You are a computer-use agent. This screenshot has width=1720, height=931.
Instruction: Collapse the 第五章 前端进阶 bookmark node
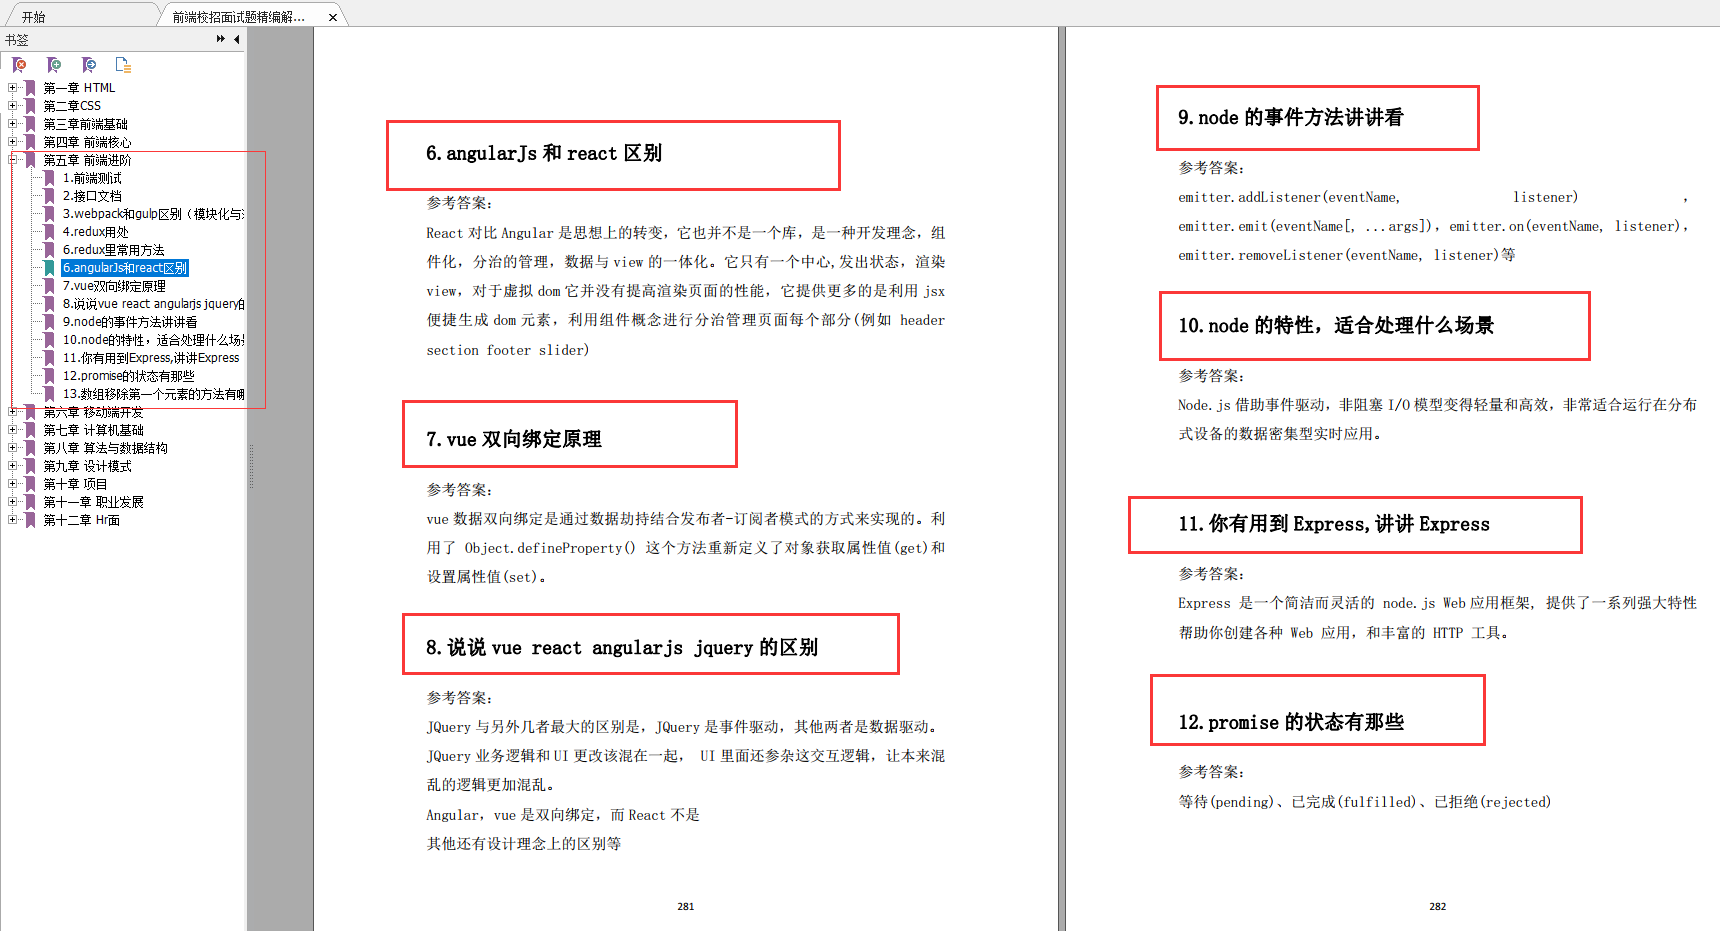tap(13, 160)
